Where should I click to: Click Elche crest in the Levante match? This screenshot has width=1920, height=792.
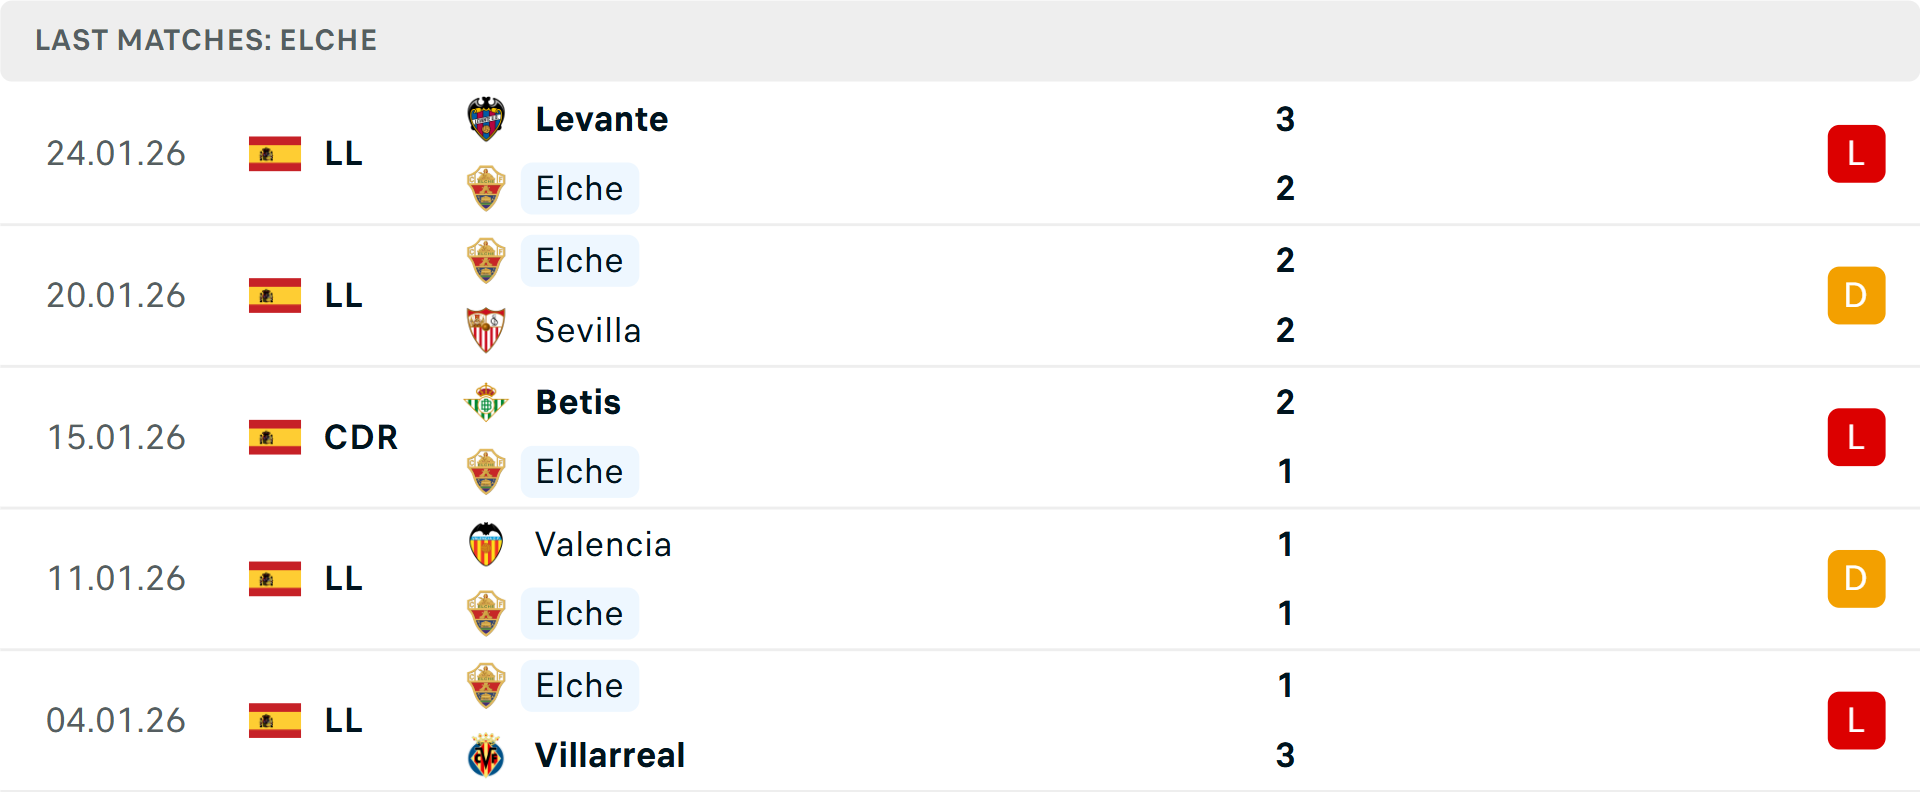pyautogui.click(x=486, y=188)
